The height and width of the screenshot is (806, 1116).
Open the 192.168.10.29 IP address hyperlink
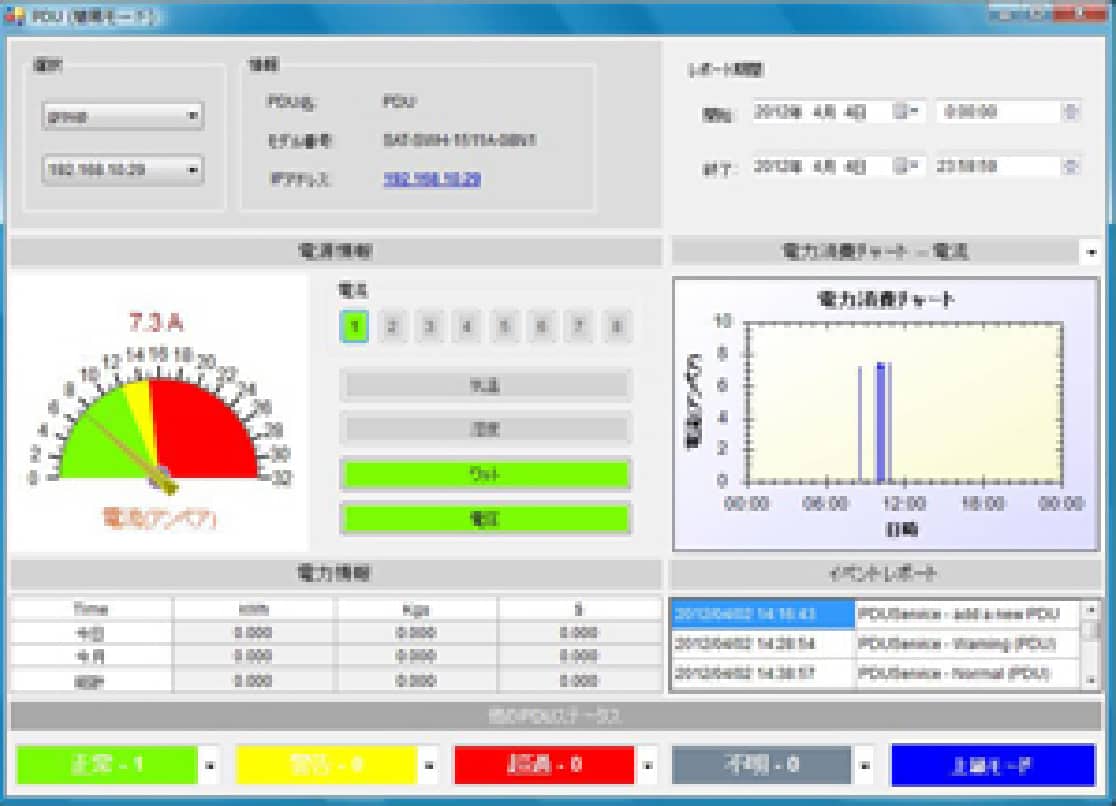pyautogui.click(x=432, y=179)
